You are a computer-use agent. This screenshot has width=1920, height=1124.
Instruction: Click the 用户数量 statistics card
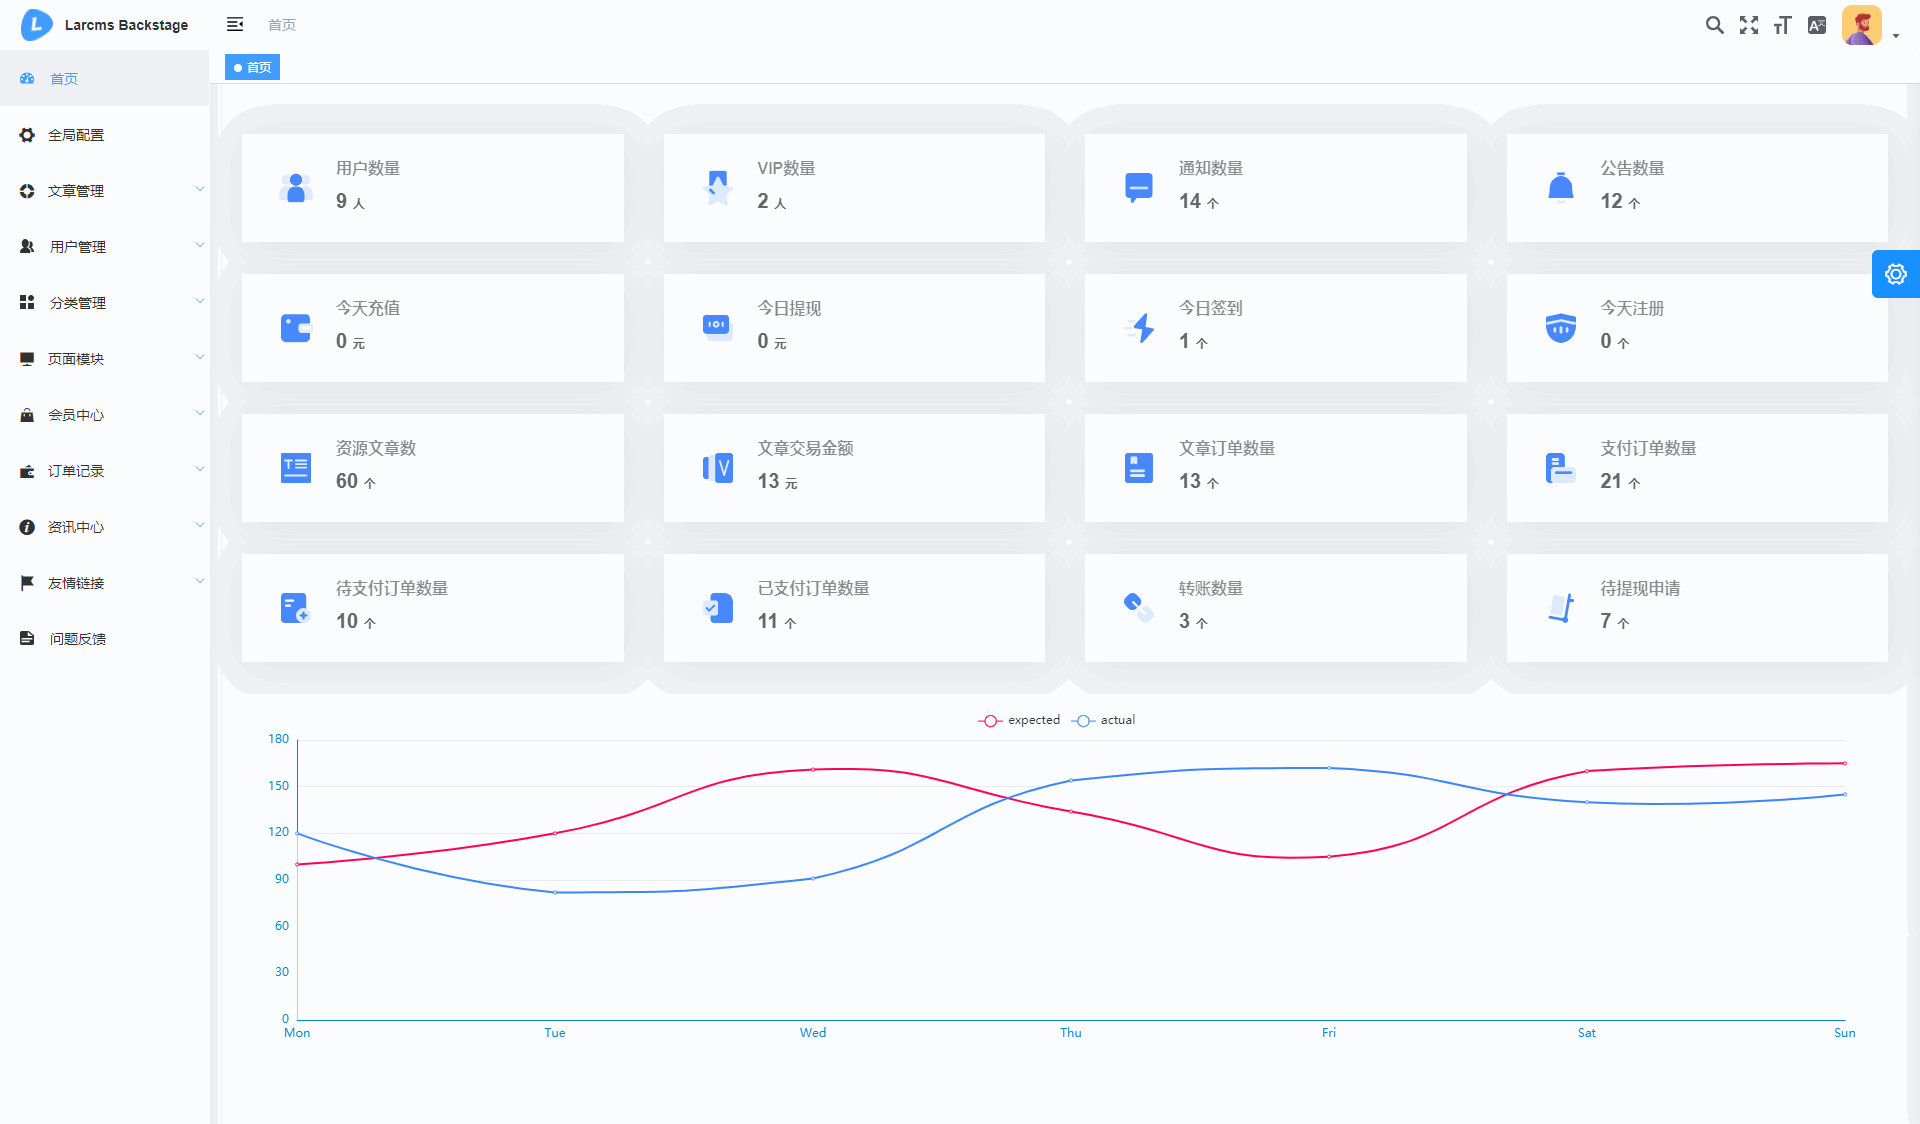point(432,188)
